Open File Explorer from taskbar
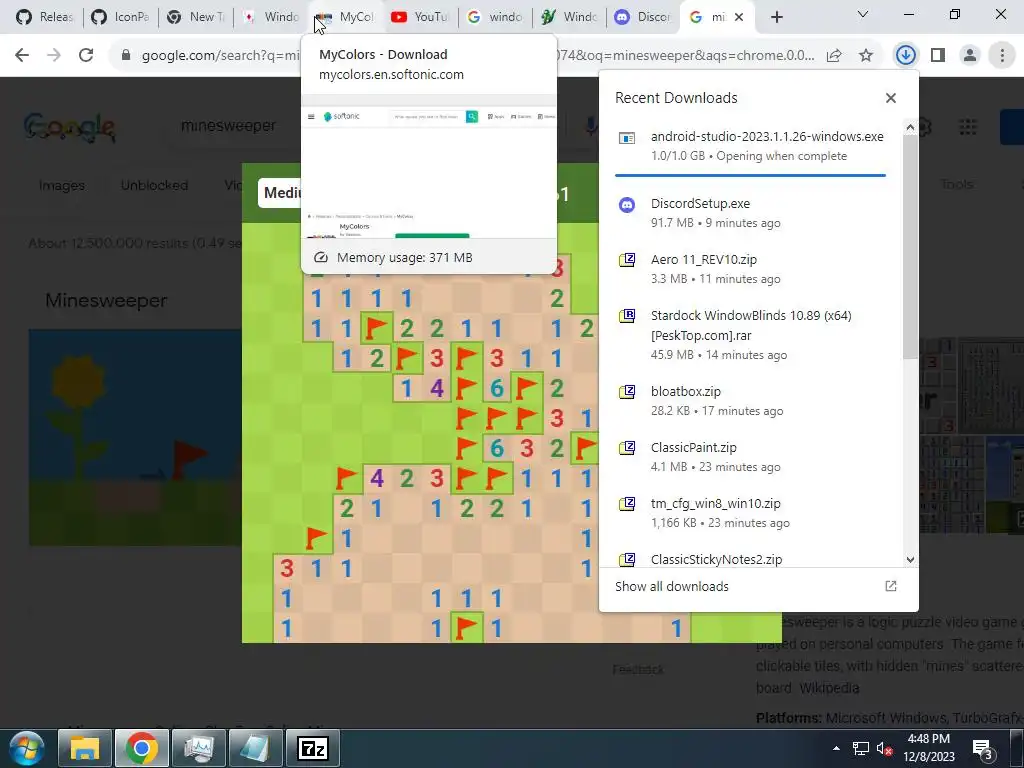 click(85, 748)
